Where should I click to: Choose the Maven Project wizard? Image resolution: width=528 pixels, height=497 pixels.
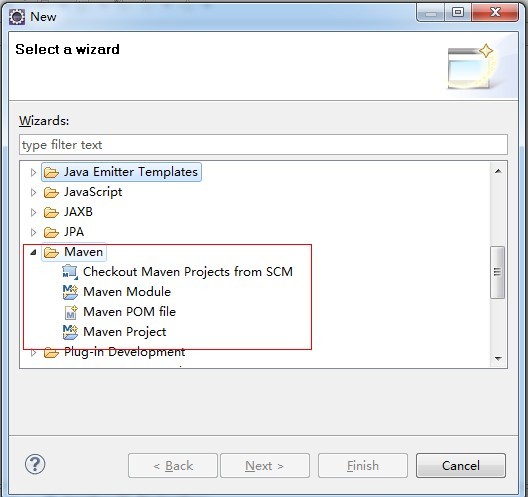click(125, 332)
